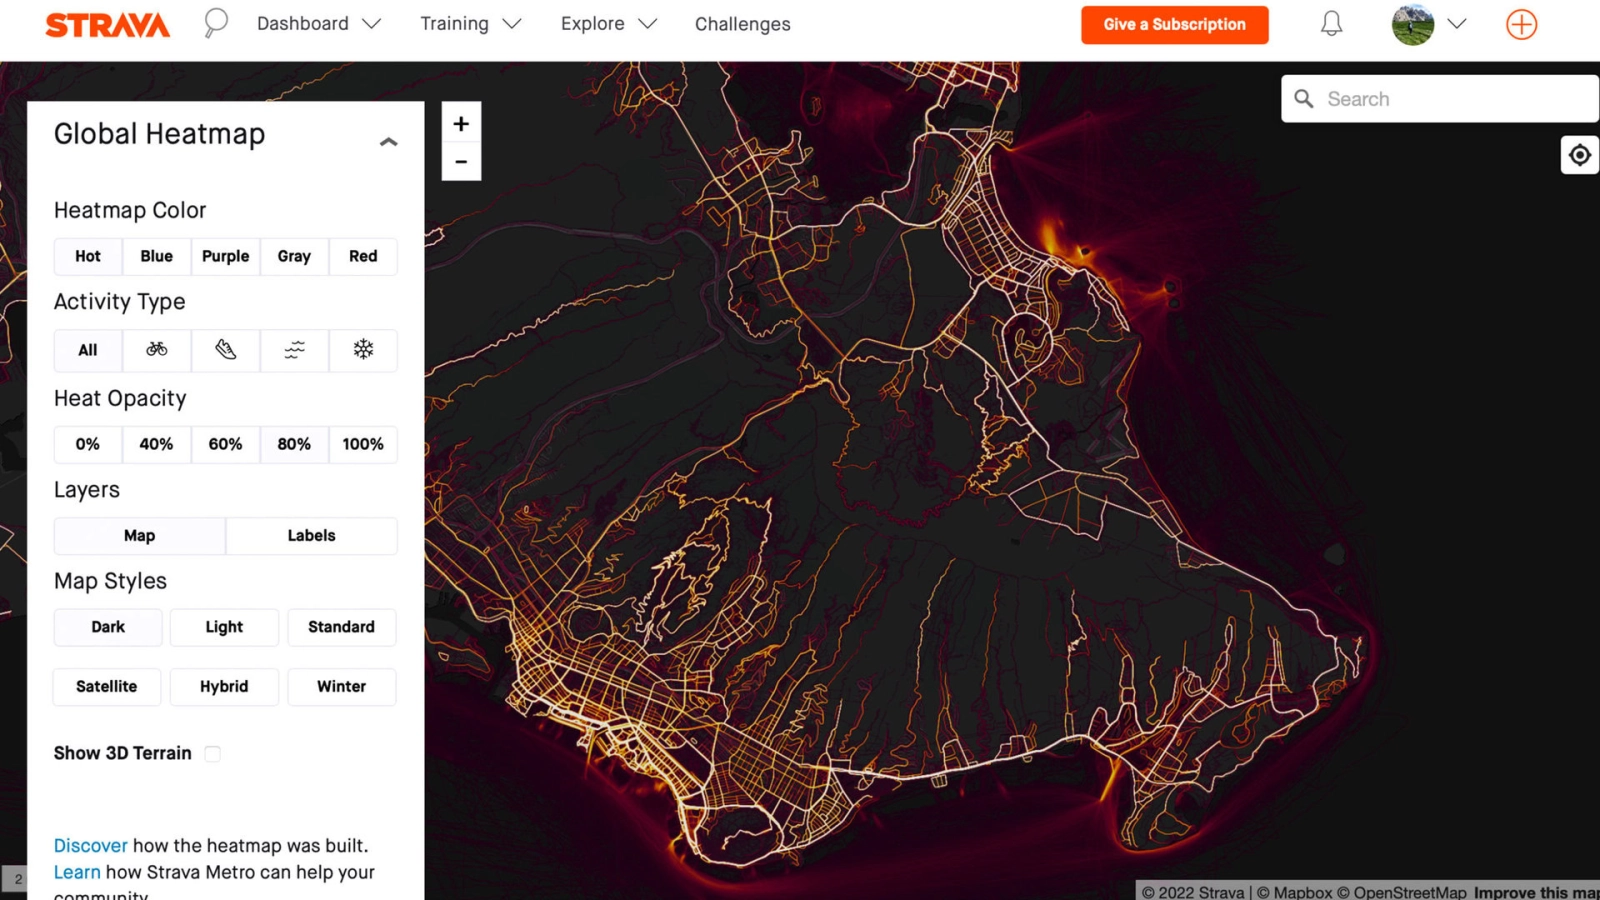
Task: Open the notifications bell
Action: [1330, 23]
